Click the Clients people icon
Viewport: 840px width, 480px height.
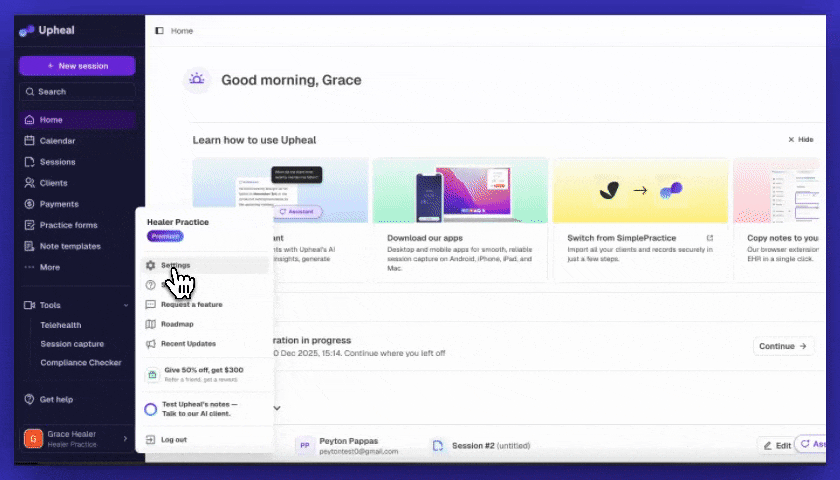(x=29, y=183)
